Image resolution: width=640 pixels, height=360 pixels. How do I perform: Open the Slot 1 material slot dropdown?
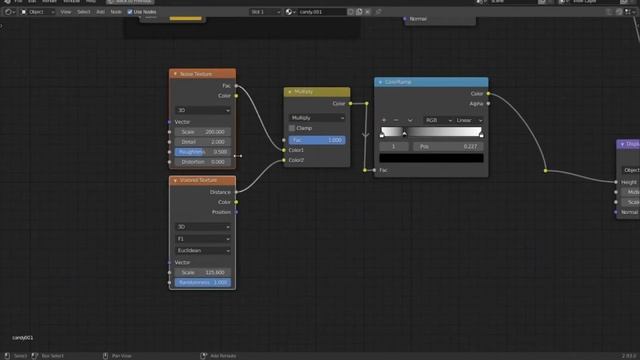click(x=265, y=12)
